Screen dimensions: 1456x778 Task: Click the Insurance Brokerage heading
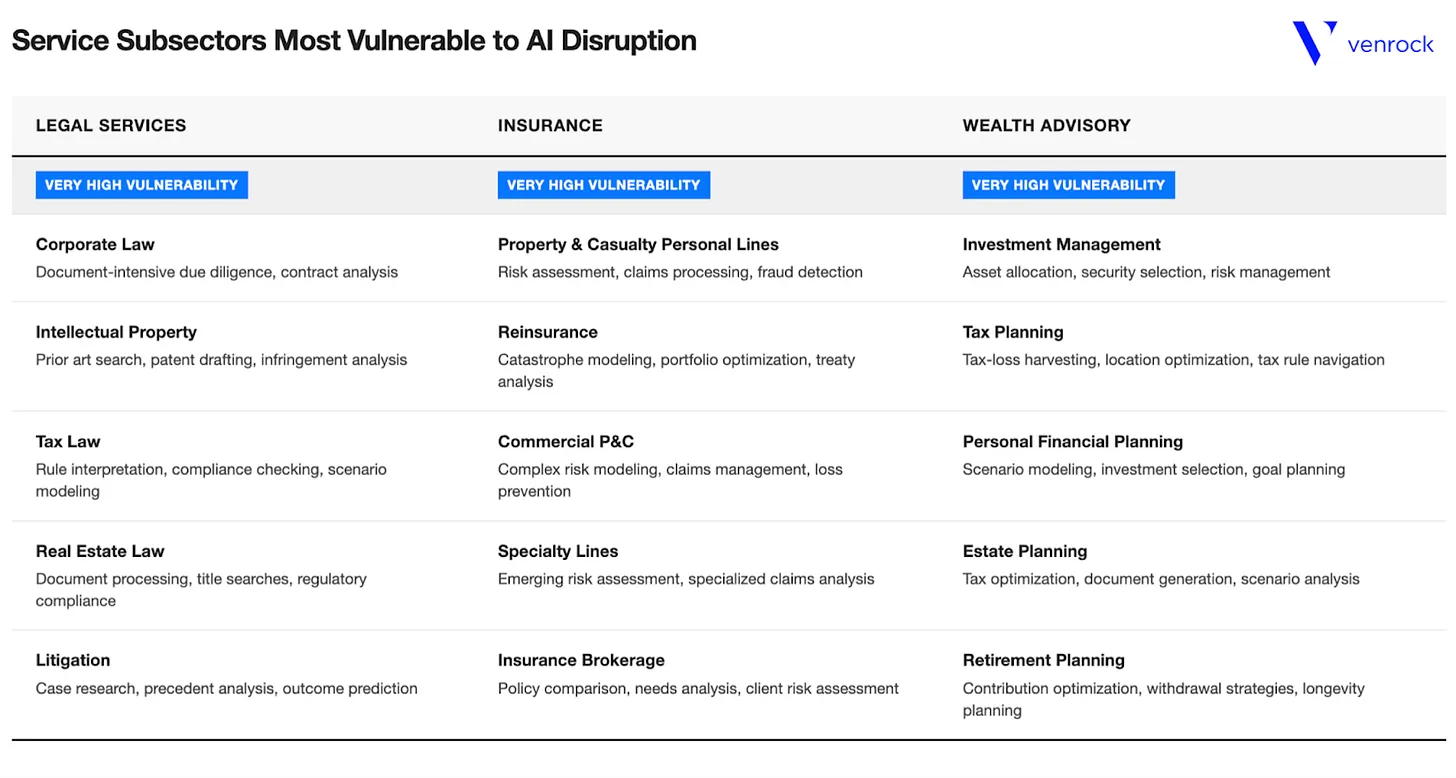tap(581, 661)
